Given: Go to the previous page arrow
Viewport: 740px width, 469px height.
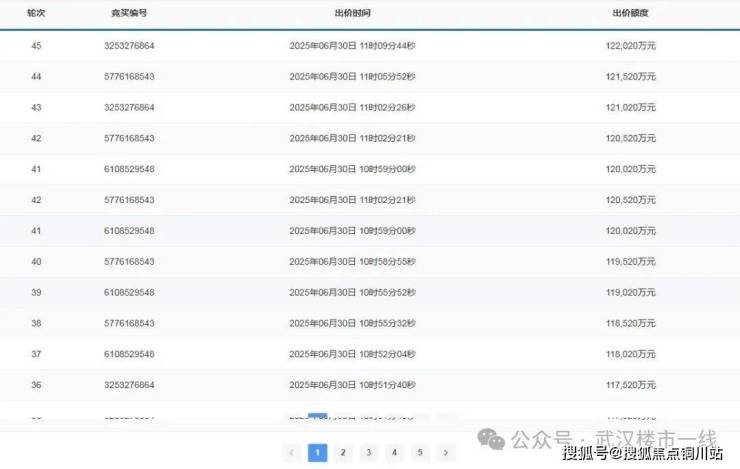Looking at the screenshot, I should [292, 453].
